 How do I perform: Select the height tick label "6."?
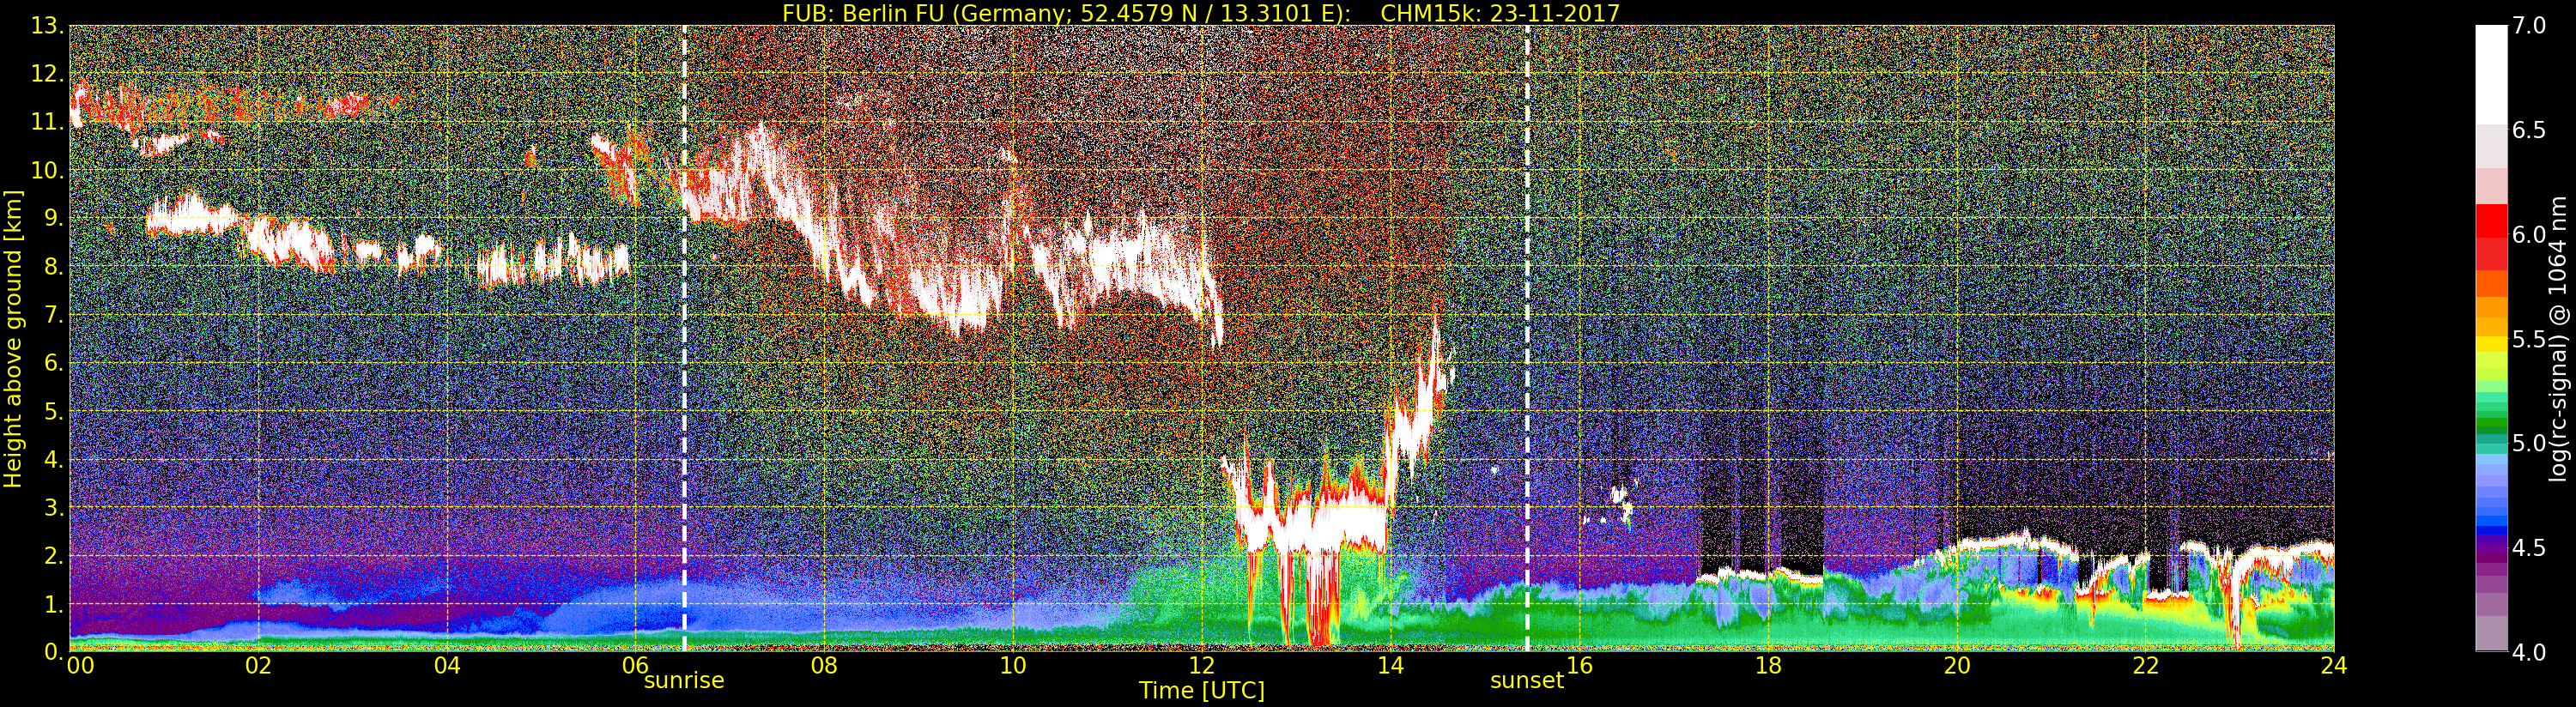pyautogui.click(x=53, y=363)
